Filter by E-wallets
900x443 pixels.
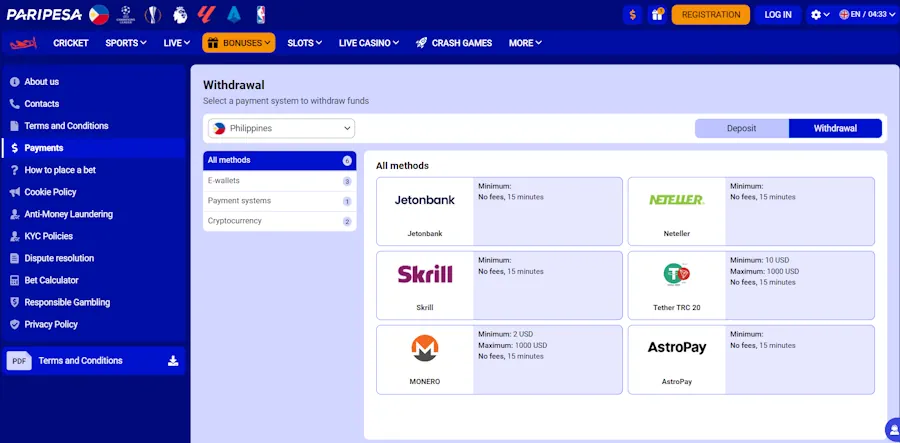pos(280,181)
